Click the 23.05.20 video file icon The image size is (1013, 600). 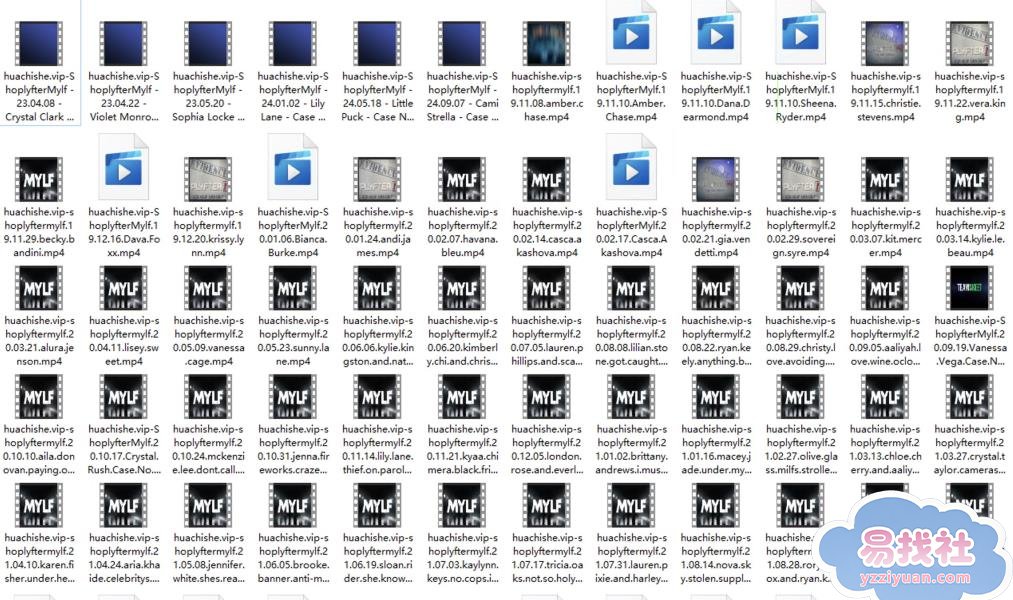pos(208,43)
